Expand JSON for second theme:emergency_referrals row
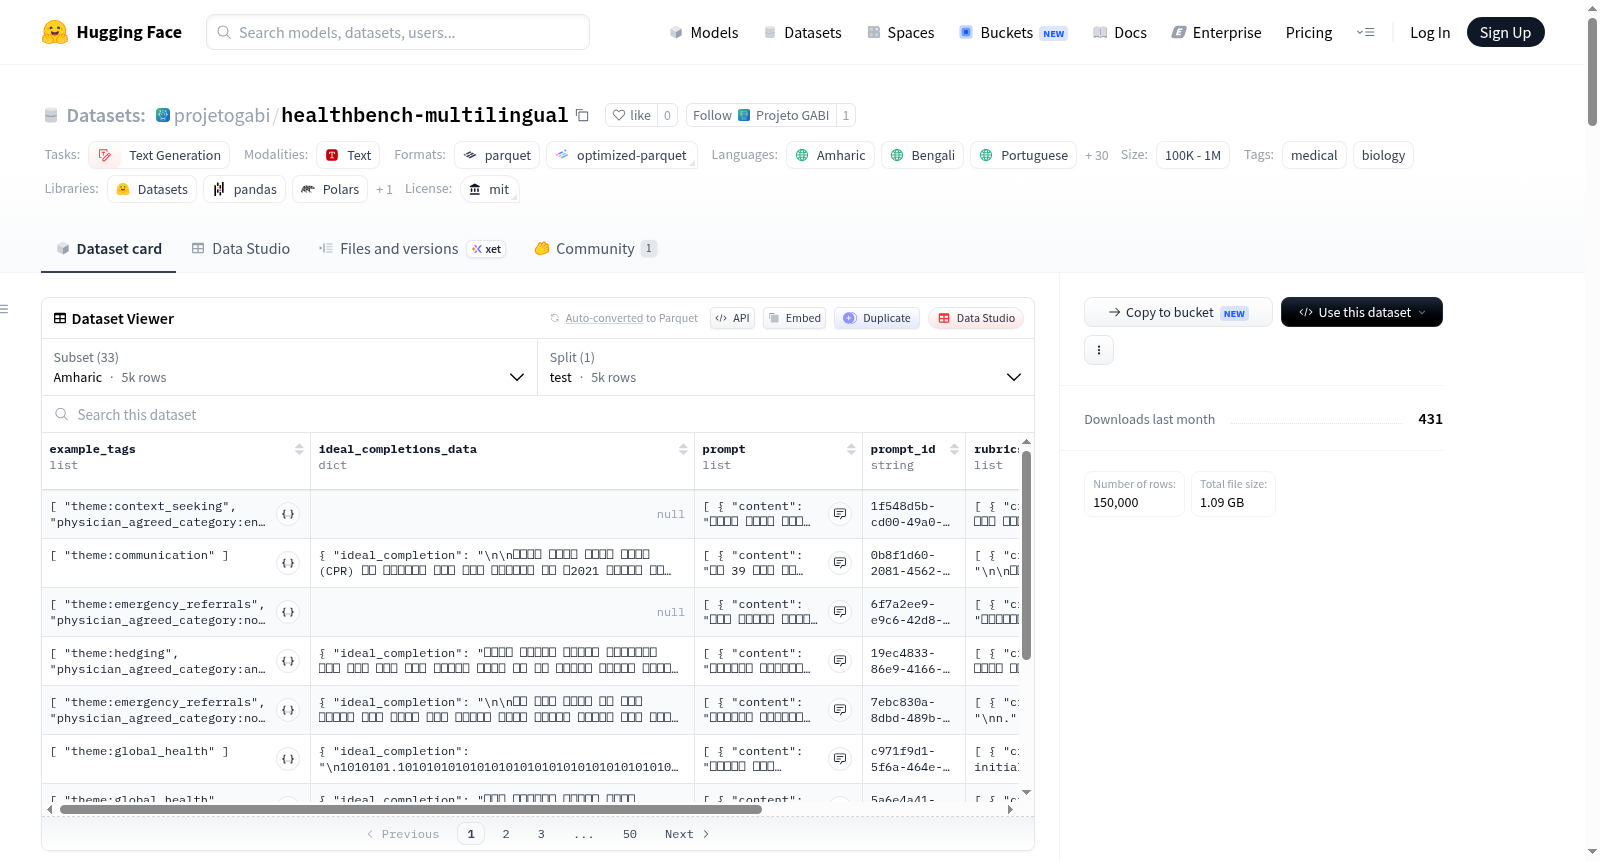Viewport: 1600px width, 861px height. [x=288, y=710]
